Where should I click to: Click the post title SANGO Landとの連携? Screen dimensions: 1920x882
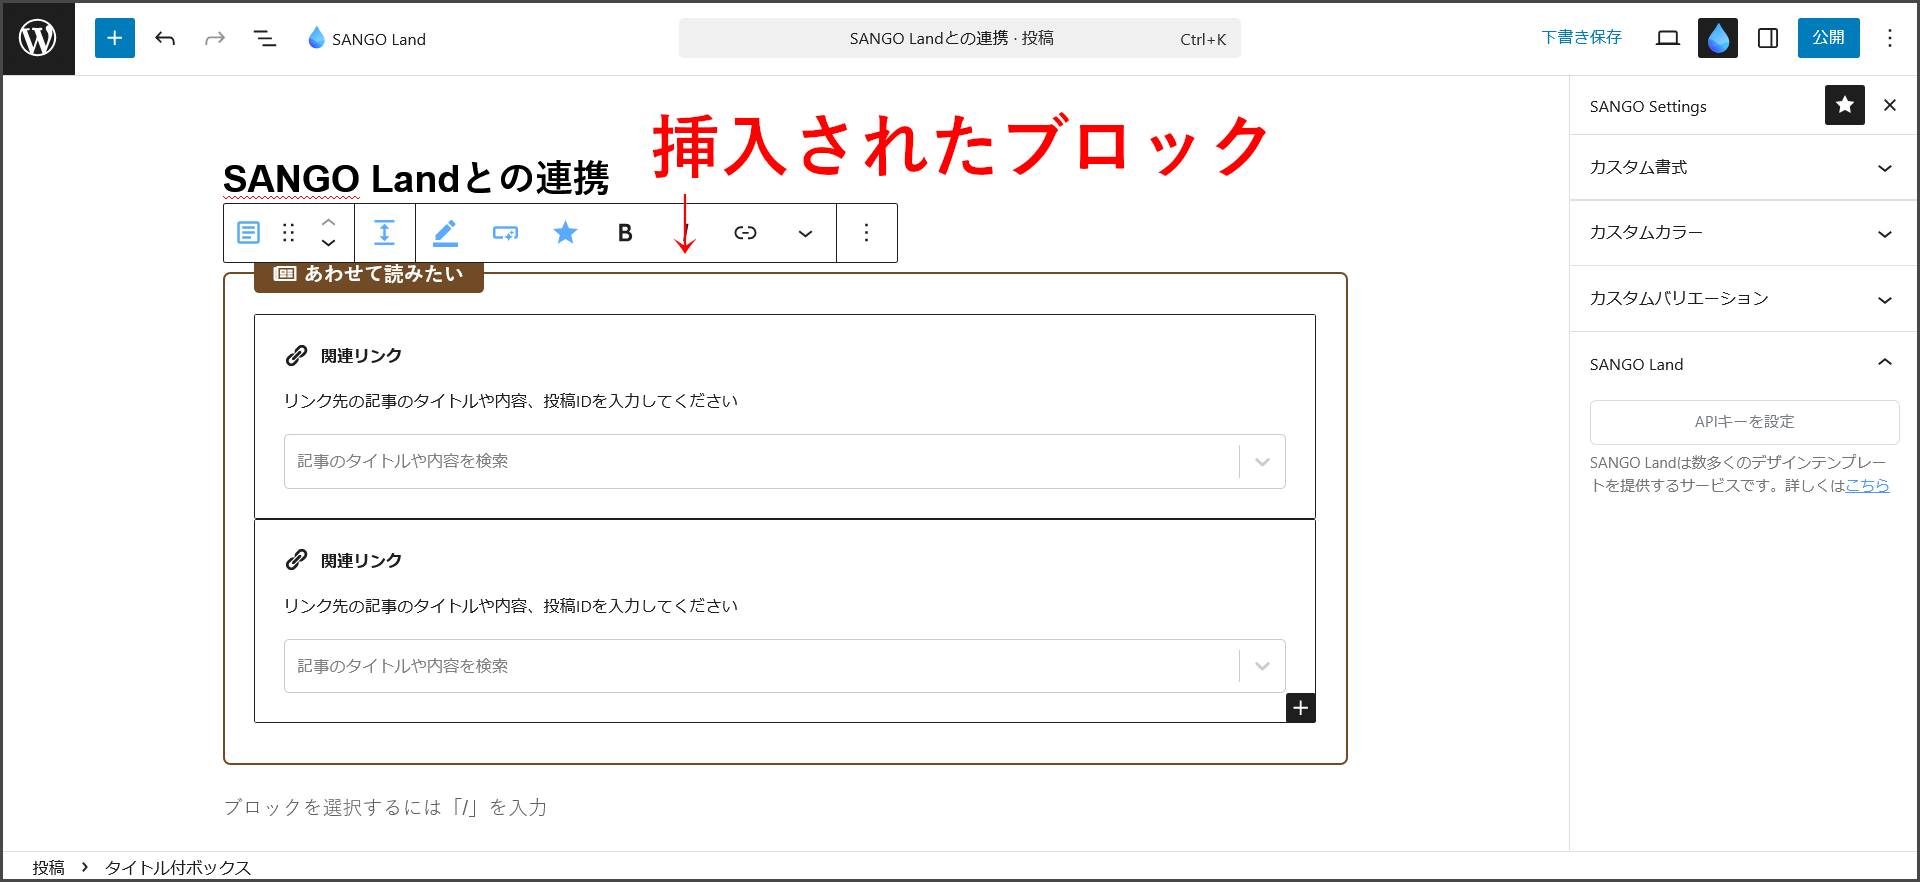[x=416, y=178]
